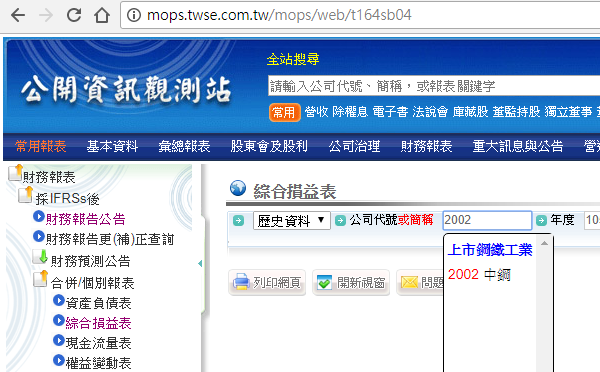Viewport: 600px width, 372px height.
Task: Click the bullet icon beside 資產負債表
Action: [x=59, y=300]
